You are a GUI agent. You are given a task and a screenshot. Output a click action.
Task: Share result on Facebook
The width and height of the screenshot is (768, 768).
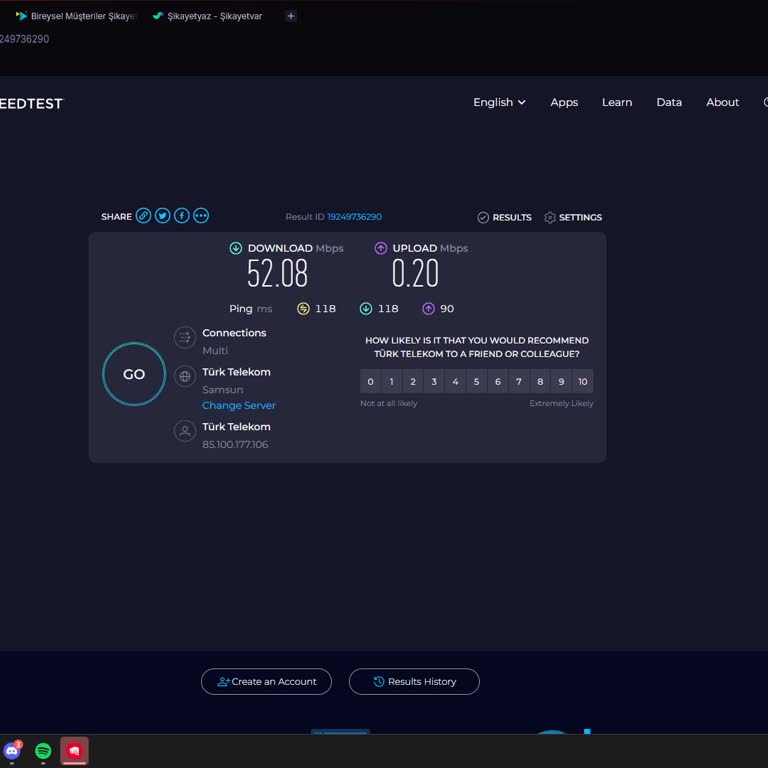pyautogui.click(x=182, y=216)
